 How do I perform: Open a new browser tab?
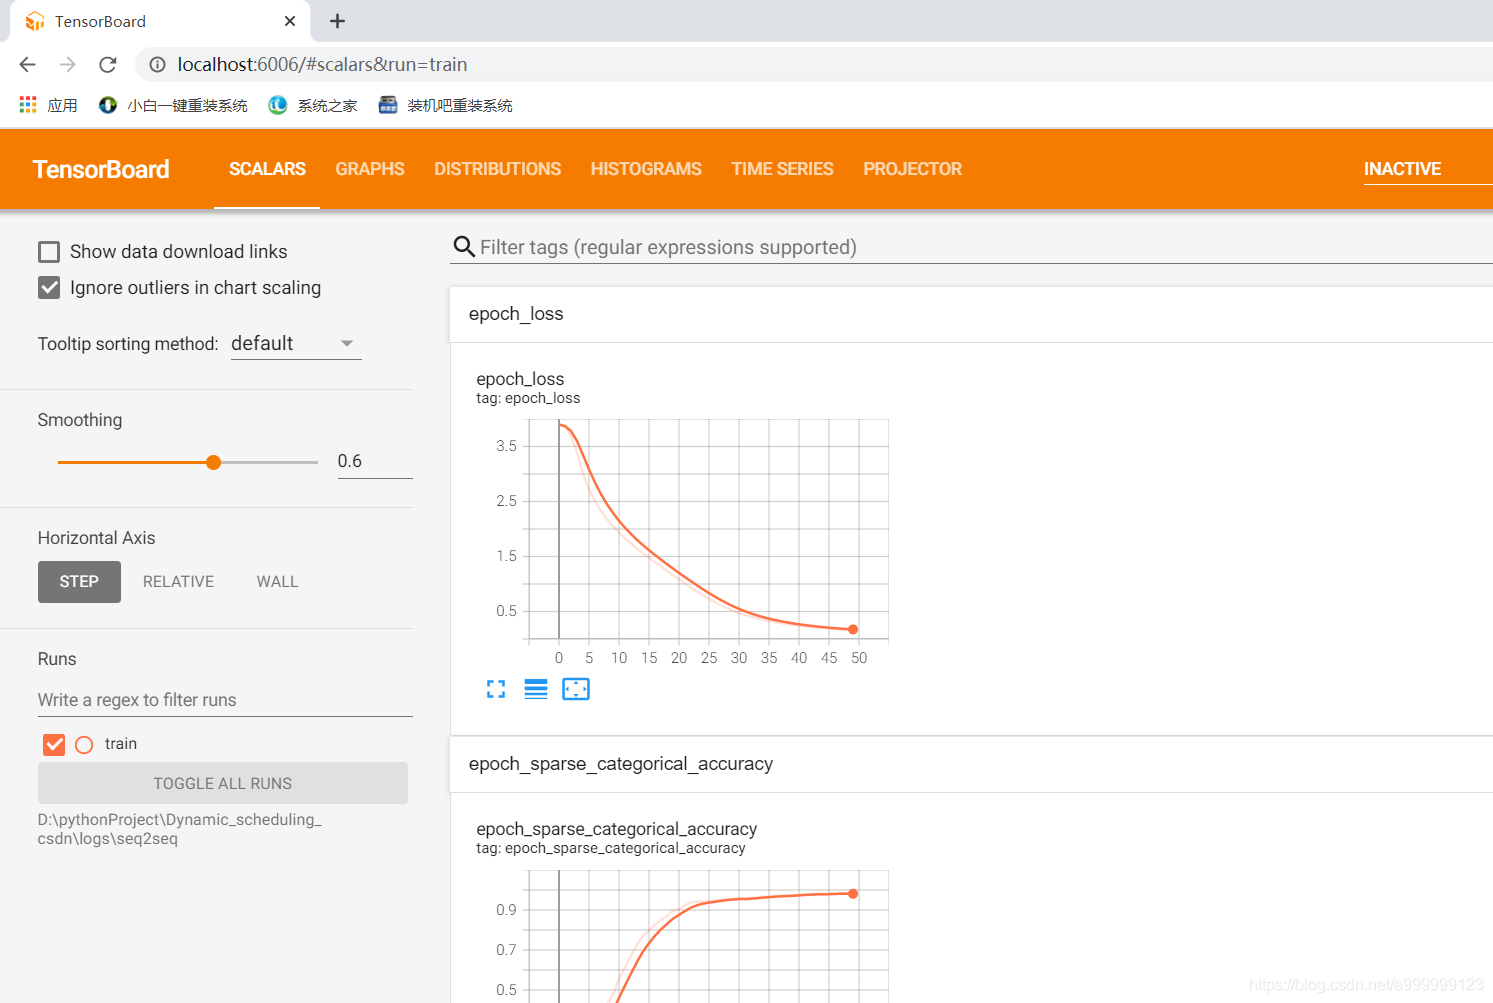click(338, 21)
